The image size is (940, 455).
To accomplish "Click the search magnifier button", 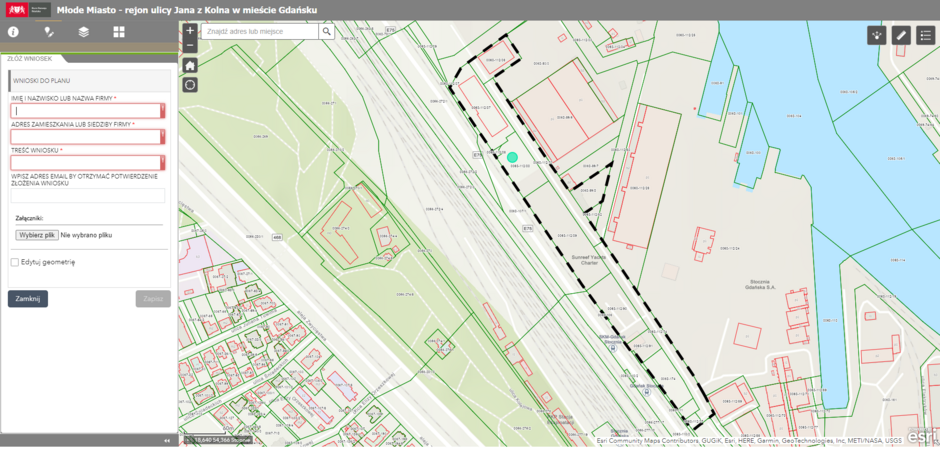I will [x=326, y=32].
